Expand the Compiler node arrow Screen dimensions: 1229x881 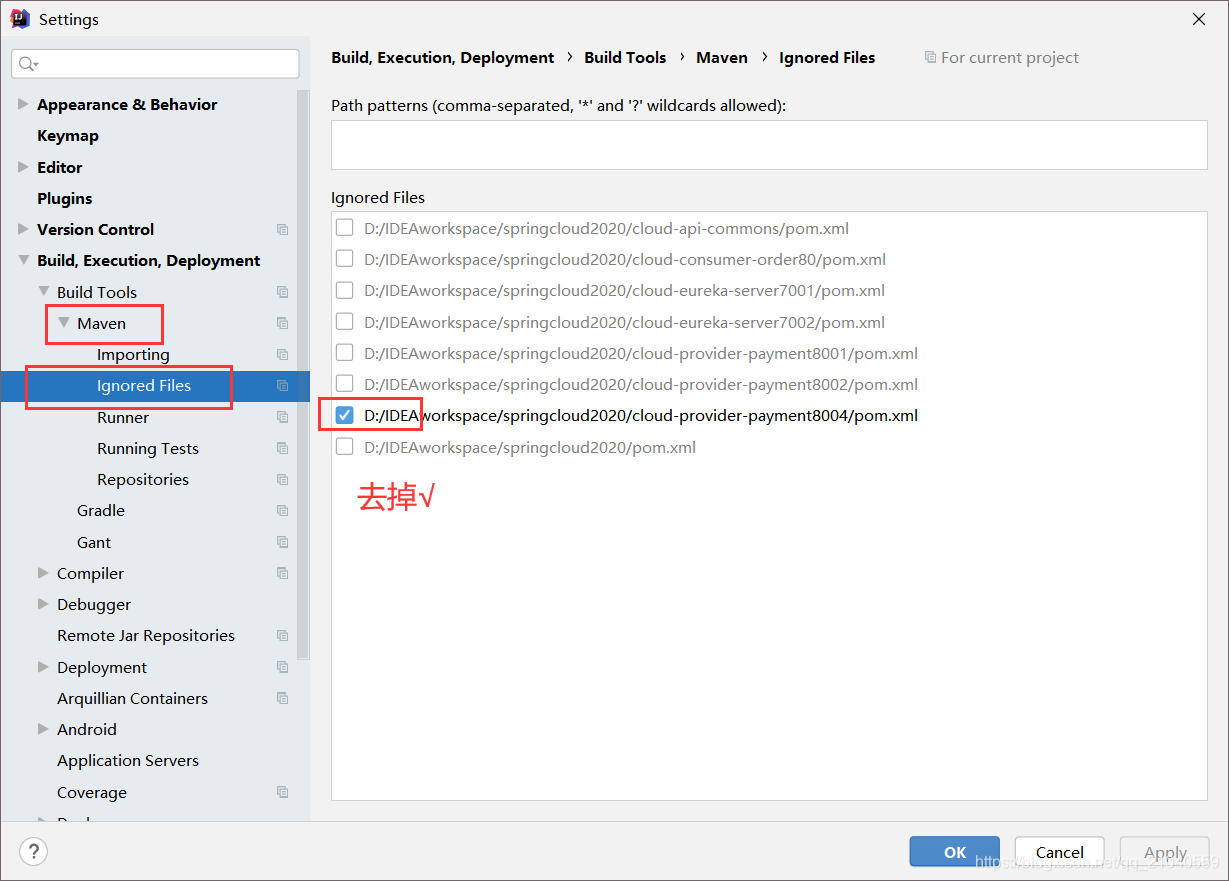[43, 573]
